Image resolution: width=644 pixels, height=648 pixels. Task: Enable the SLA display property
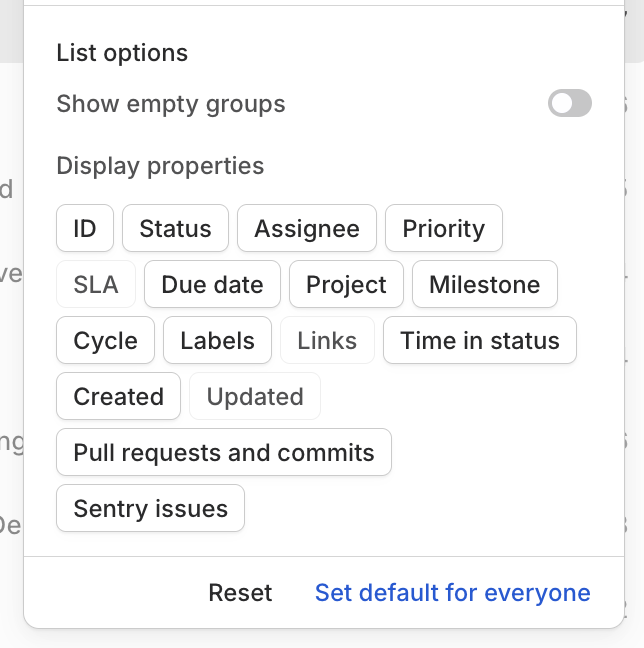point(96,284)
